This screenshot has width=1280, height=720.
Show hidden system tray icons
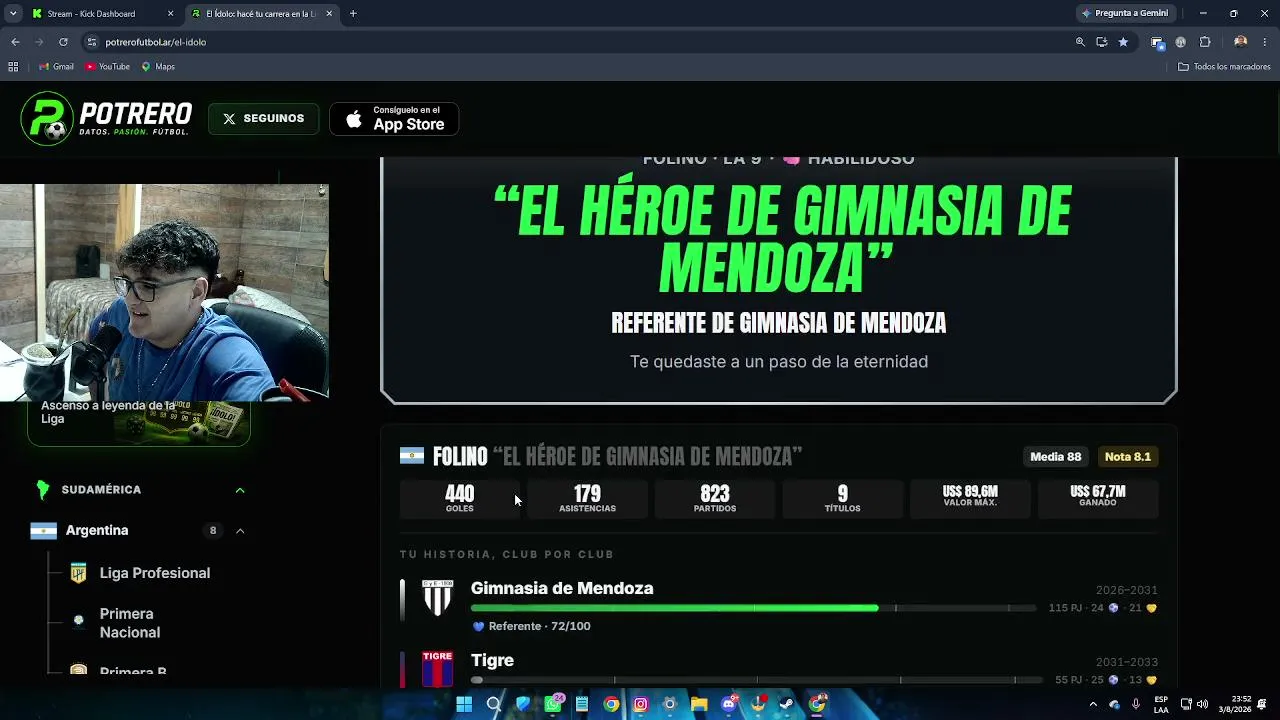[x=1093, y=704]
